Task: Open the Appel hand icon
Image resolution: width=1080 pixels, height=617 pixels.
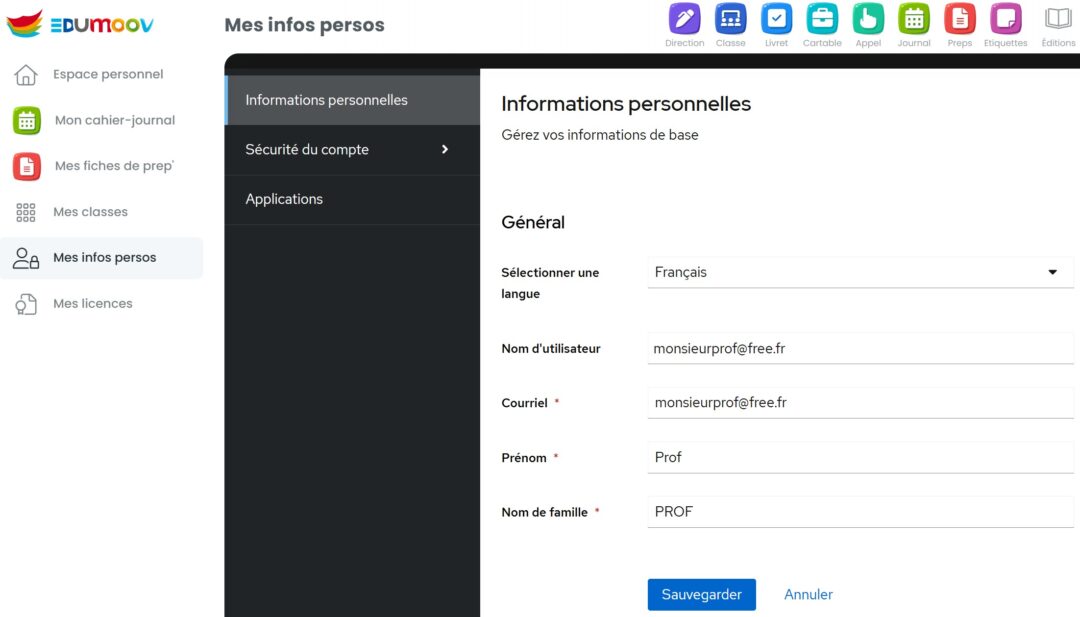Action: pos(868,19)
